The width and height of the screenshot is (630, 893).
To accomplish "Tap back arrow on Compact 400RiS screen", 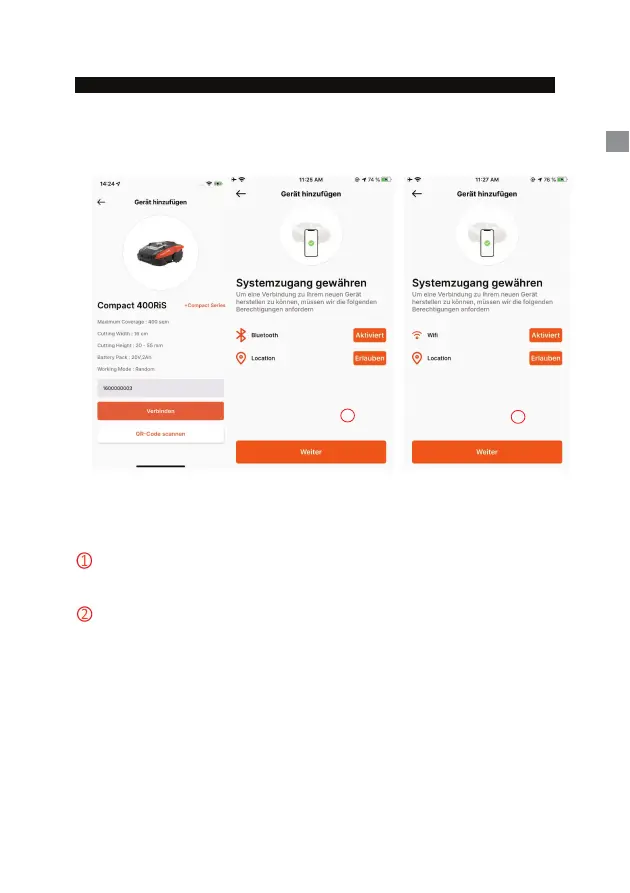I will pos(101,202).
